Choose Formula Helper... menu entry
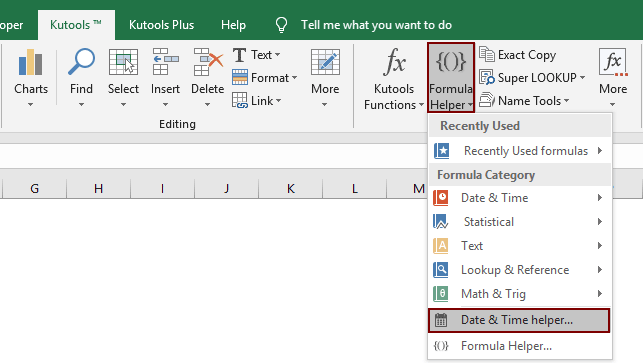Screen dimensions: 643x363 point(519,346)
